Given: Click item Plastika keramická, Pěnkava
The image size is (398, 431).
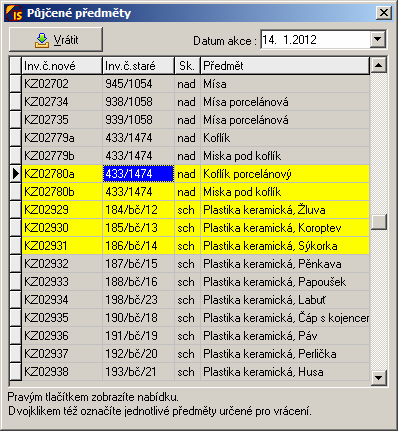Looking at the screenshot, I should 285,264.
